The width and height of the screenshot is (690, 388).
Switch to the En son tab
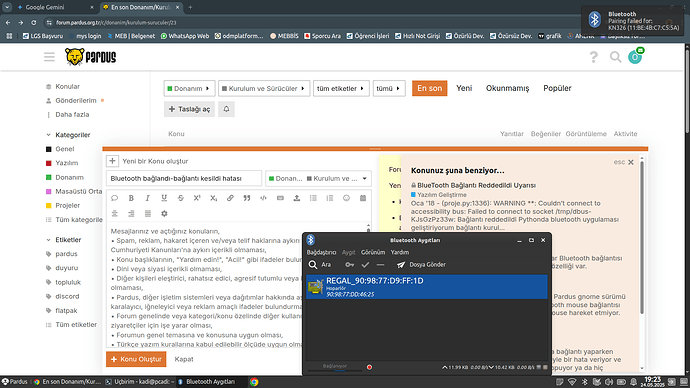pos(429,88)
